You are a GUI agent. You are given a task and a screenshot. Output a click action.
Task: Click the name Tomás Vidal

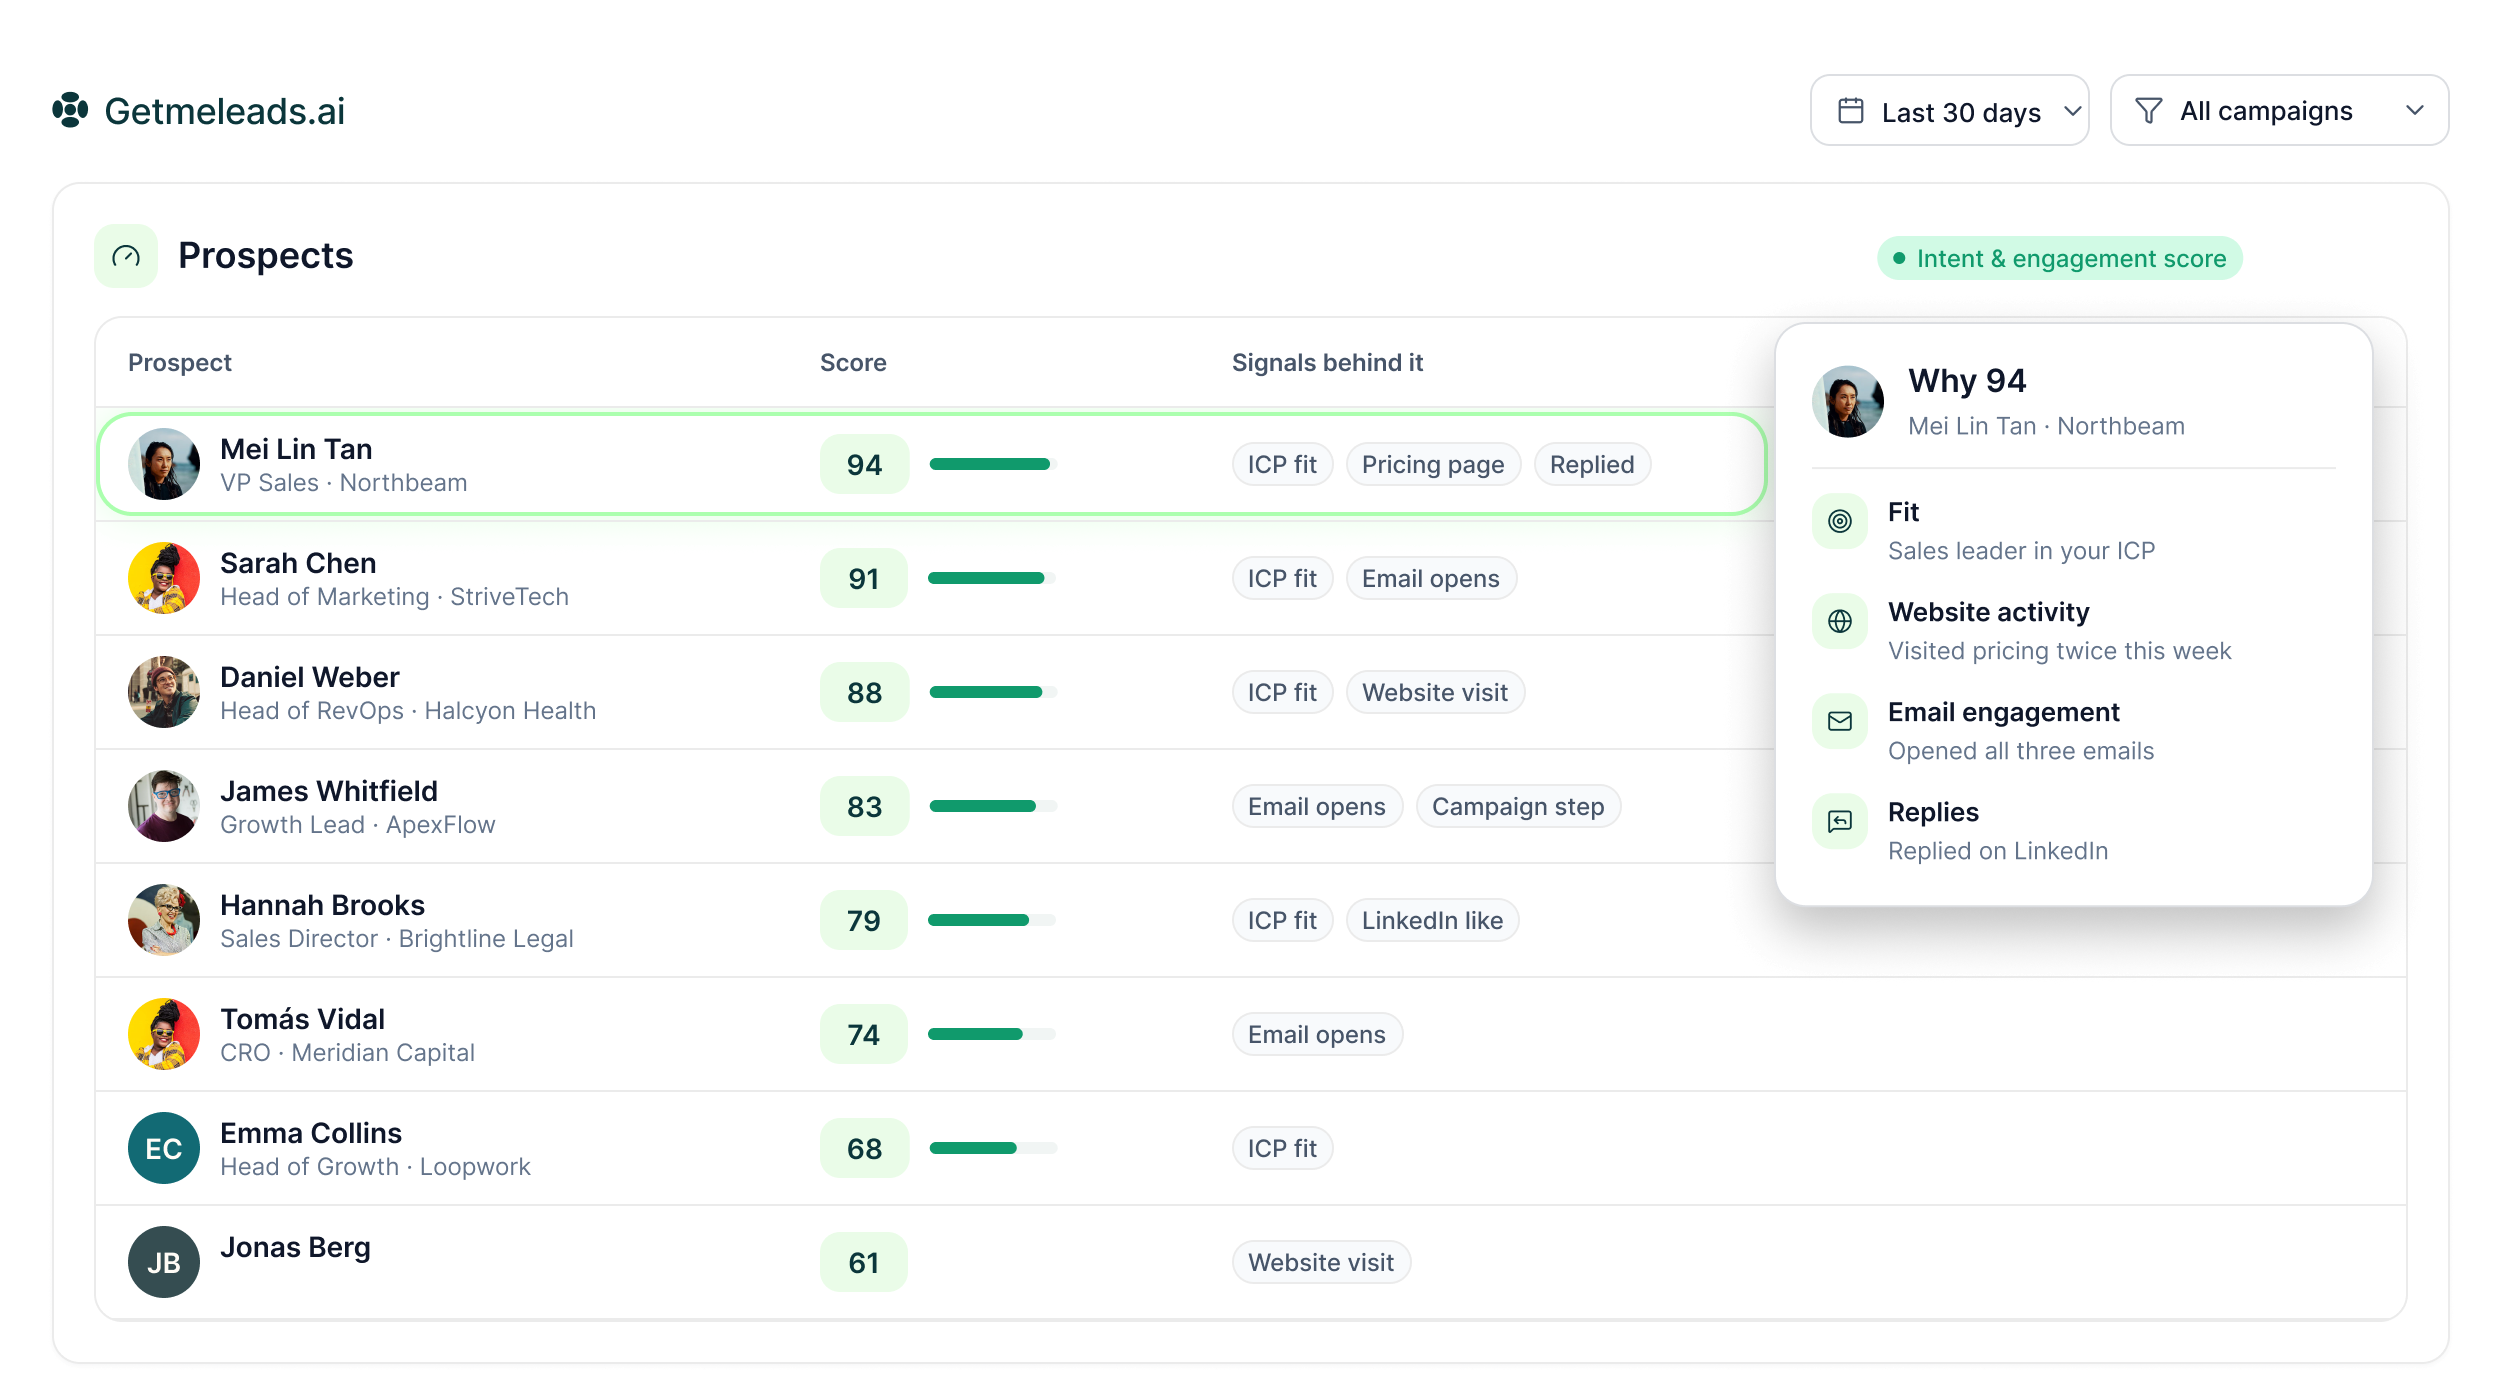click(302, 1019)
